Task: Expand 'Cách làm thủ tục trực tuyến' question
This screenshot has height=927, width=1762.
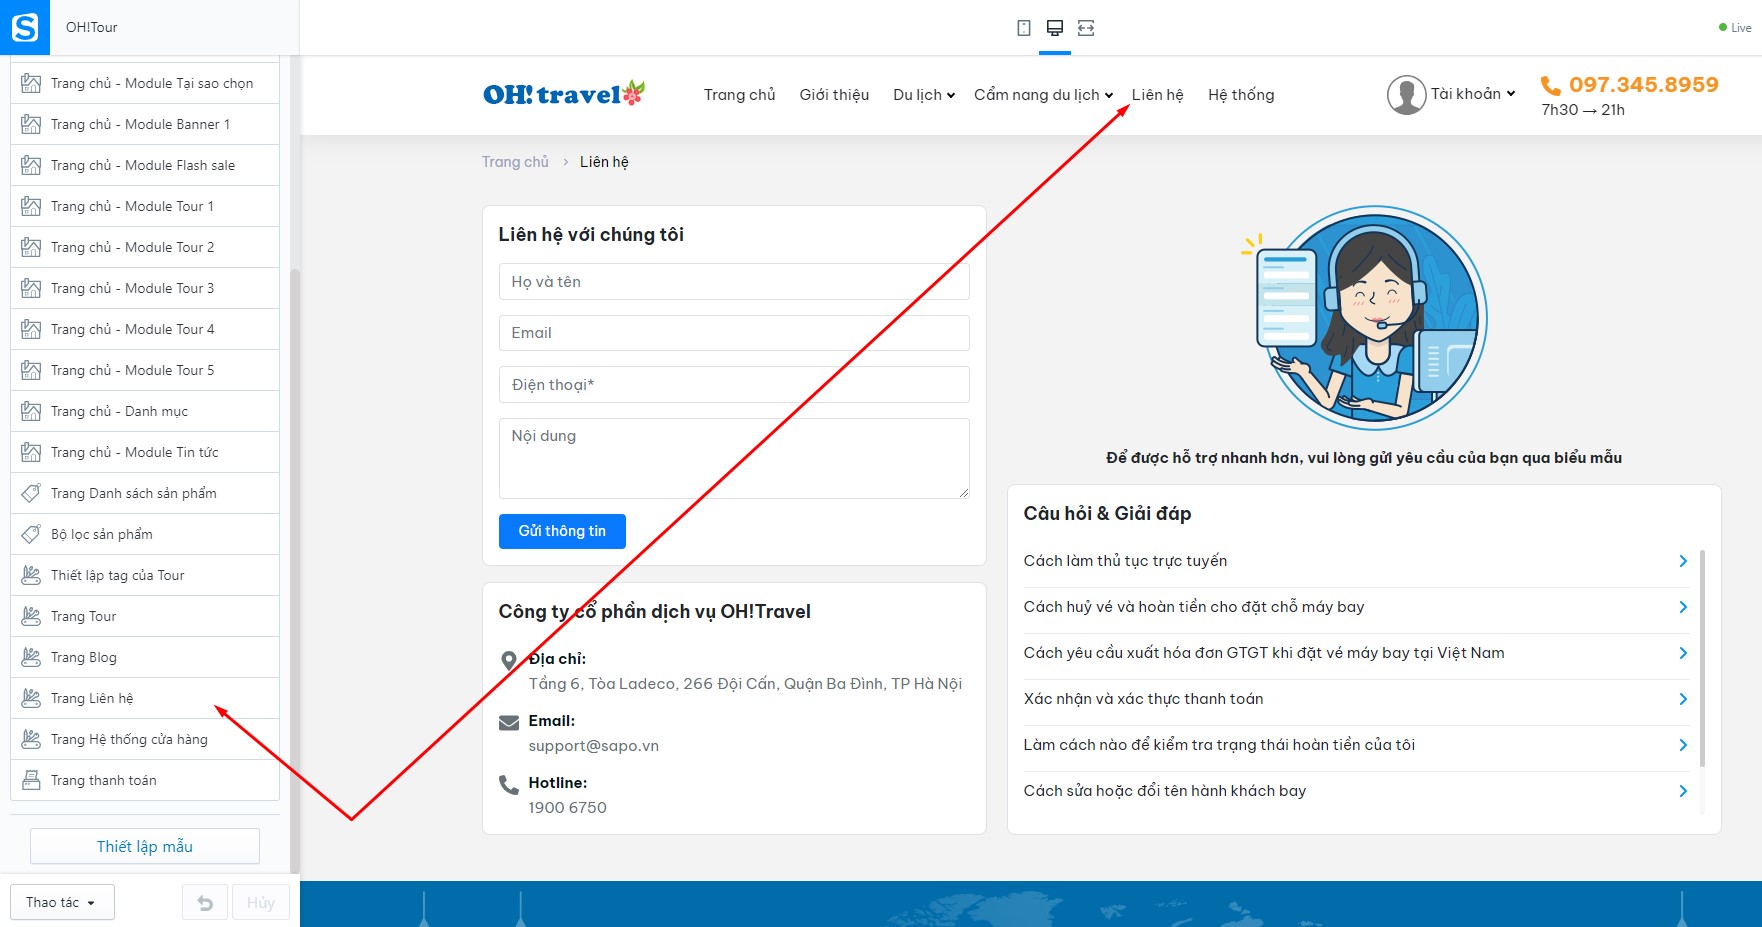Action: point(1355,561)
